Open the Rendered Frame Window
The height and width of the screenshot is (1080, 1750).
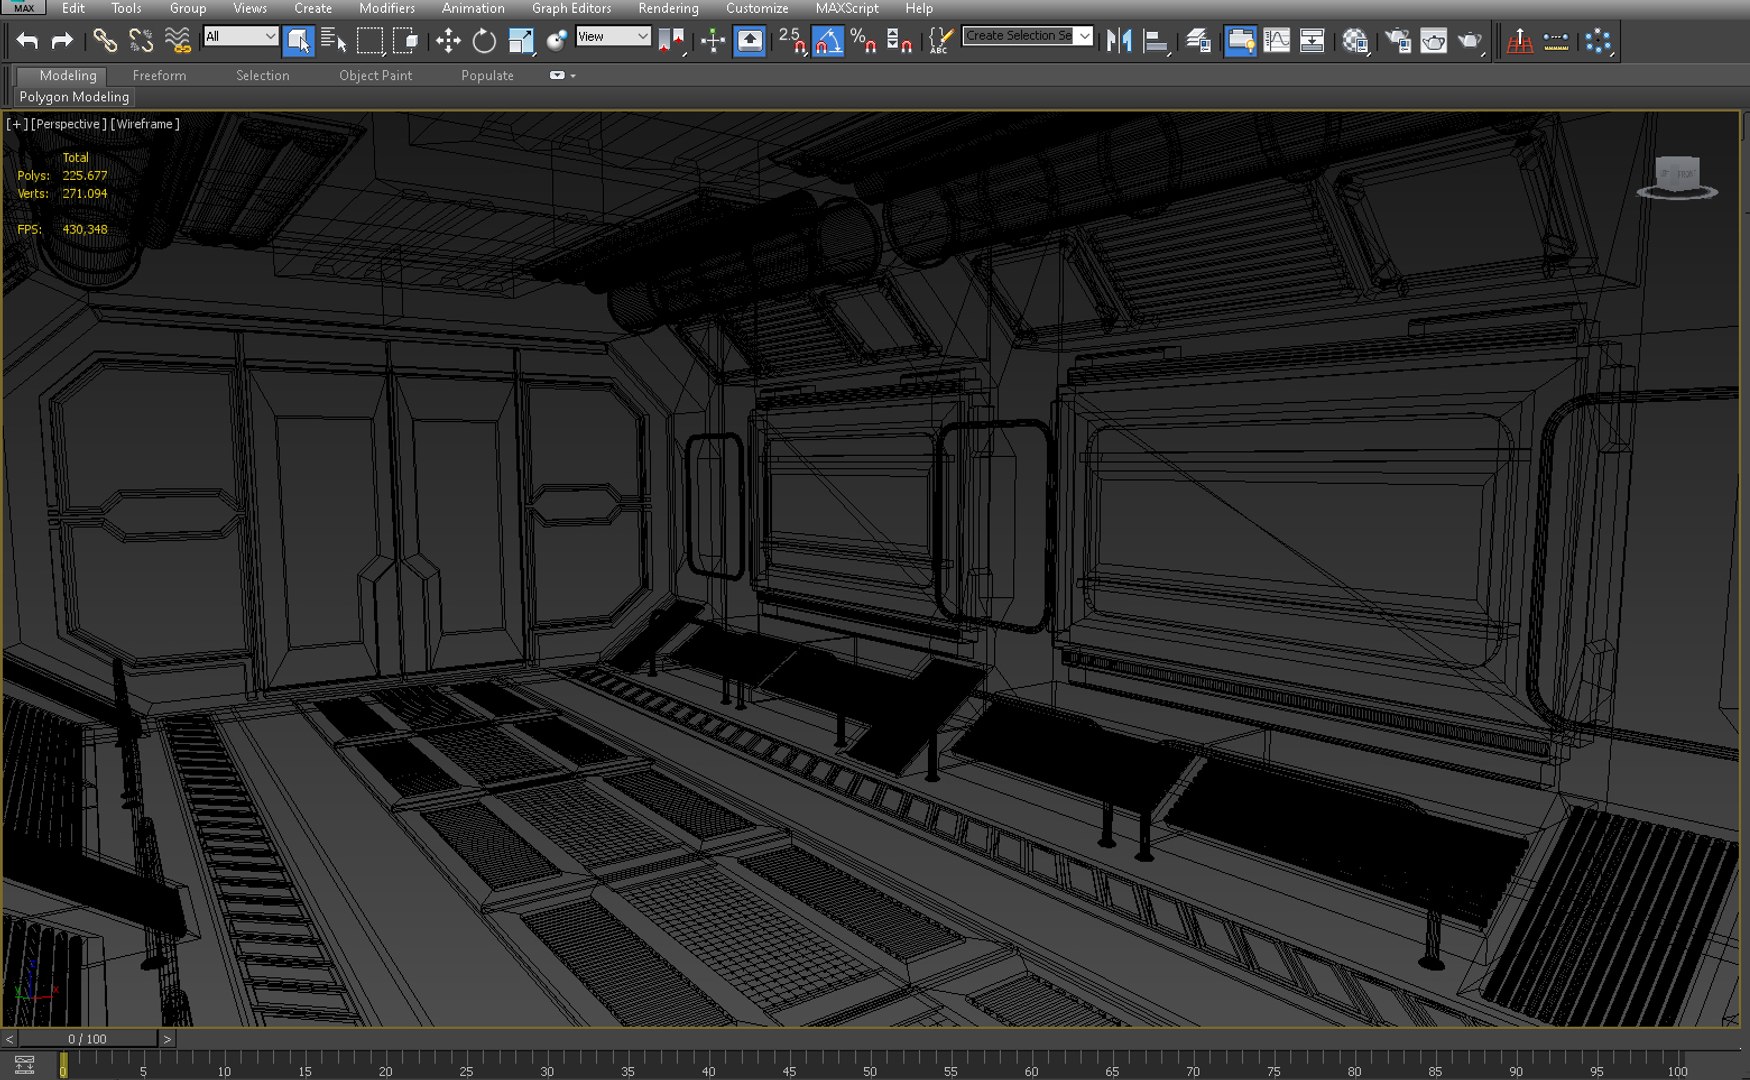pyautogui.click(x=1434, y=41)
